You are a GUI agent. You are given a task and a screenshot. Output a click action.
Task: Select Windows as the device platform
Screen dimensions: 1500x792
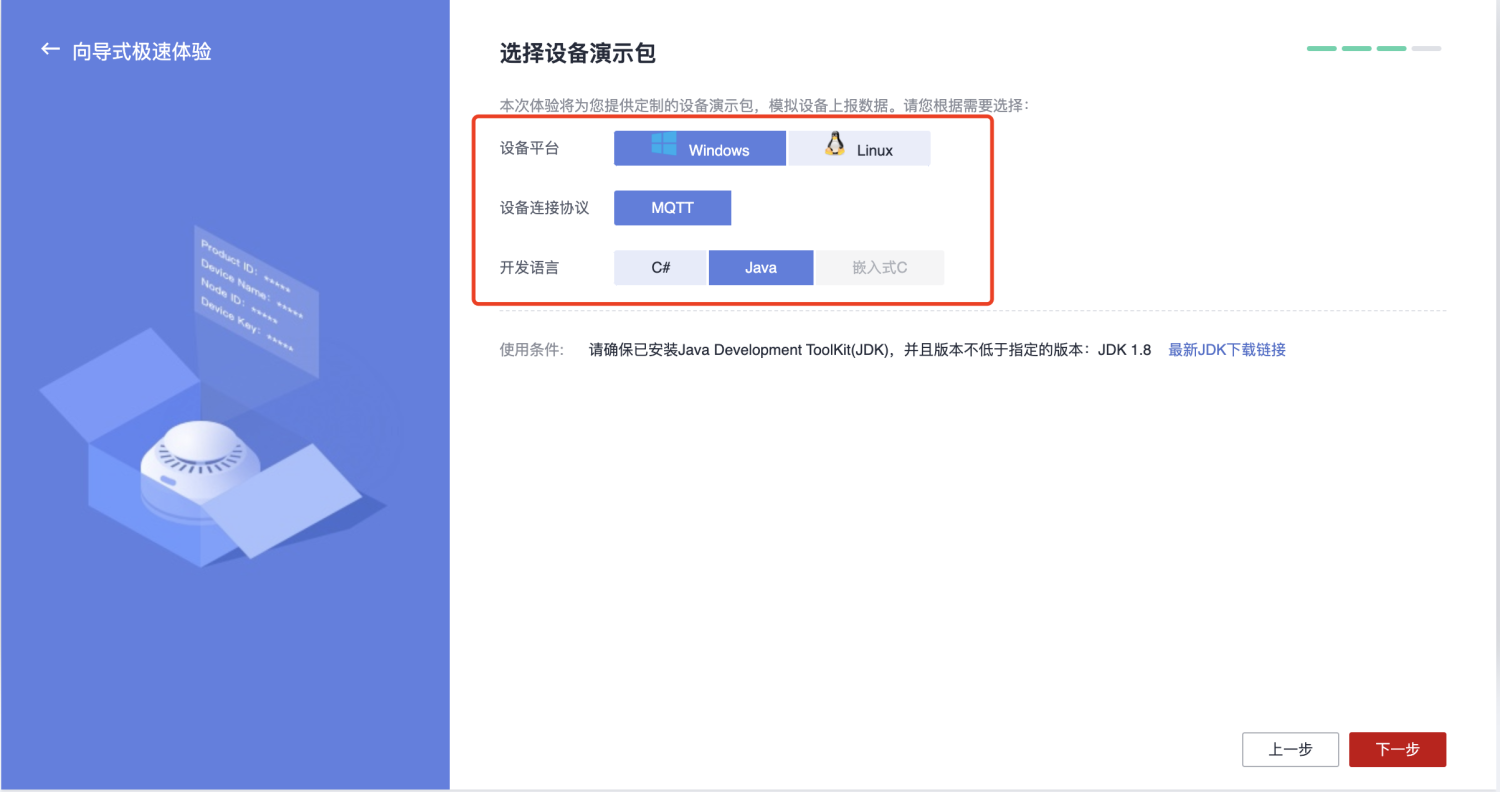click(700, 149)
